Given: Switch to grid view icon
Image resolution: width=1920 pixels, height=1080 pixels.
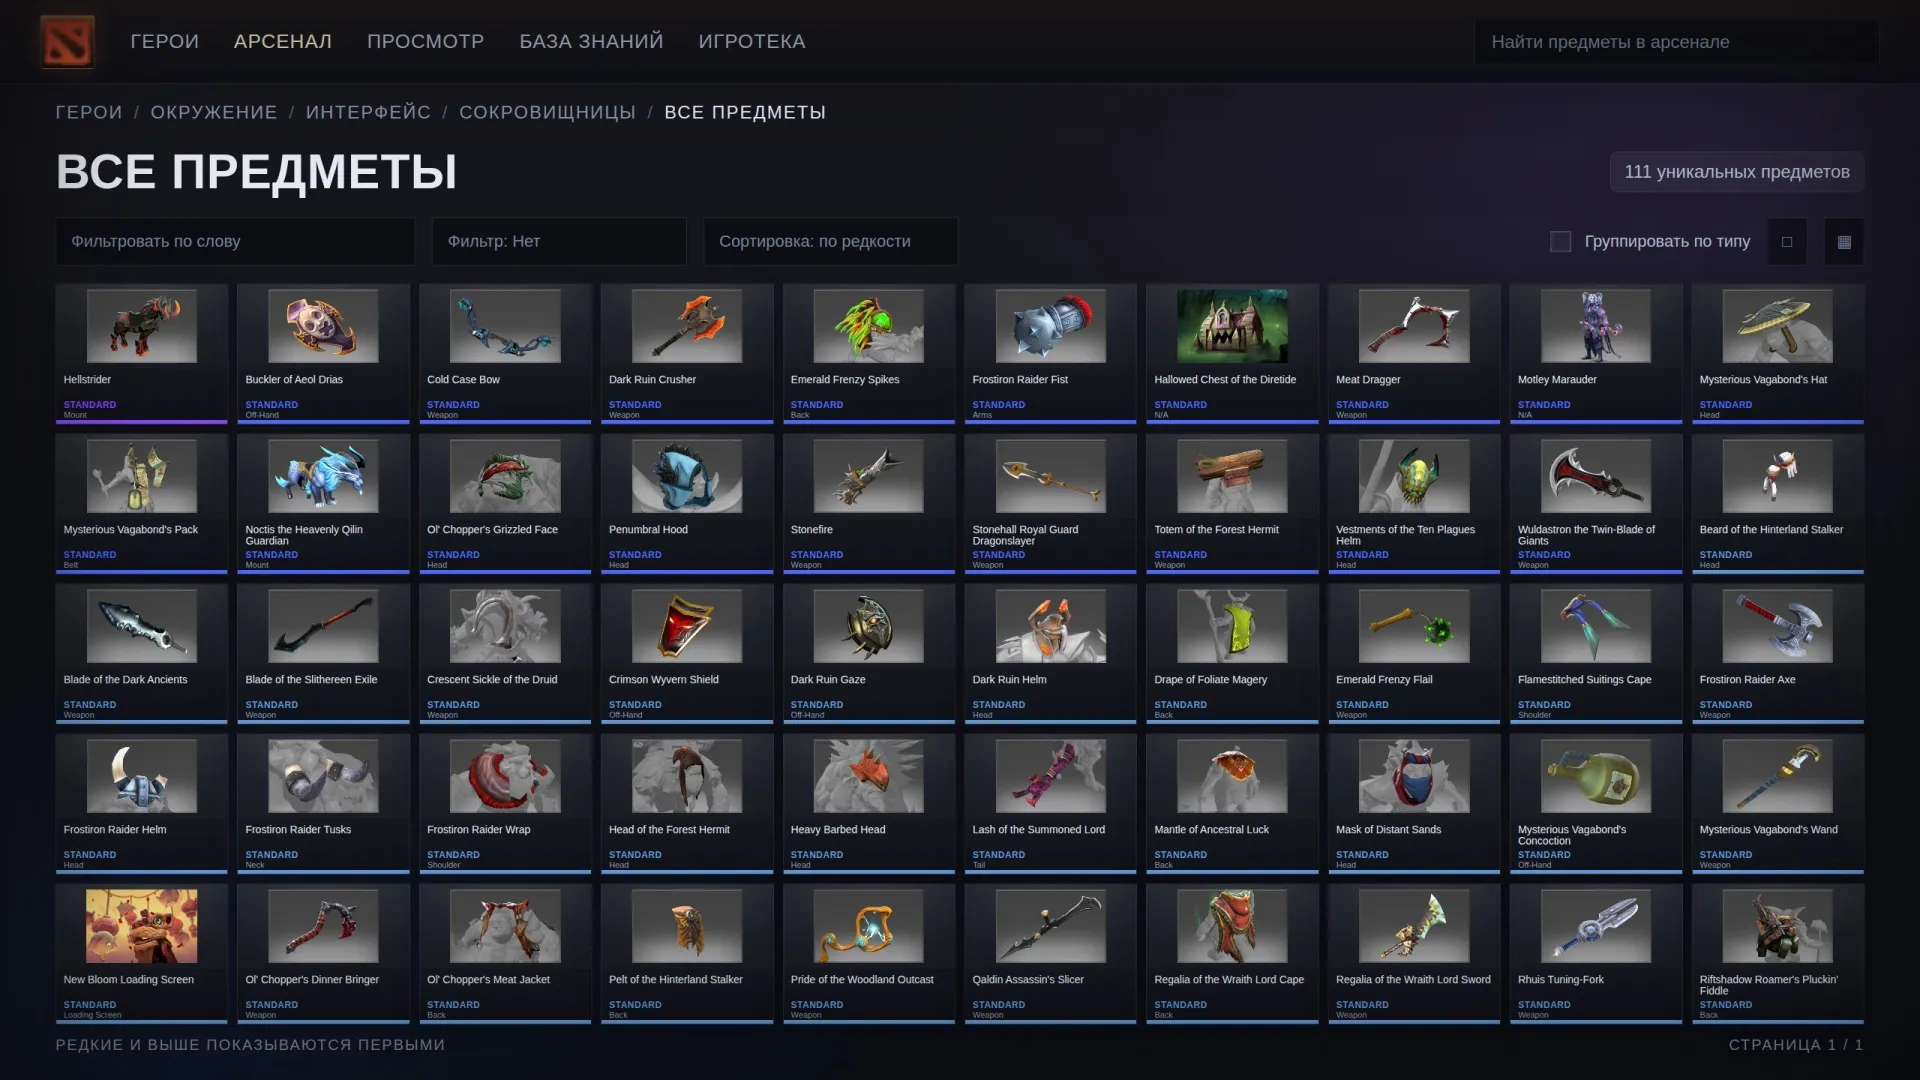Looking at the screenshot, I should click(1844, 241).
